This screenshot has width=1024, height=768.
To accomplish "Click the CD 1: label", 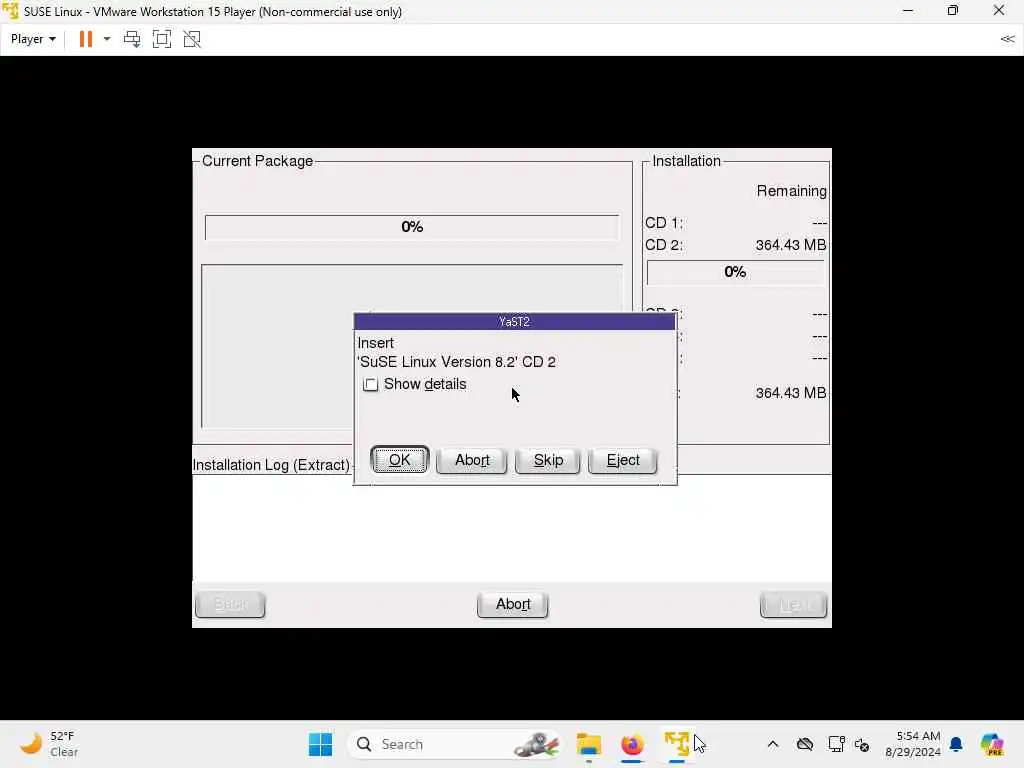I will [x=664, y=223].
